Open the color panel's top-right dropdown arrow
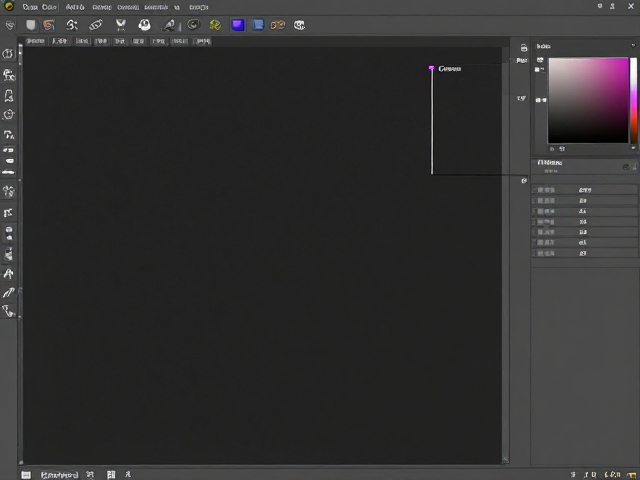 coord(633,46)
